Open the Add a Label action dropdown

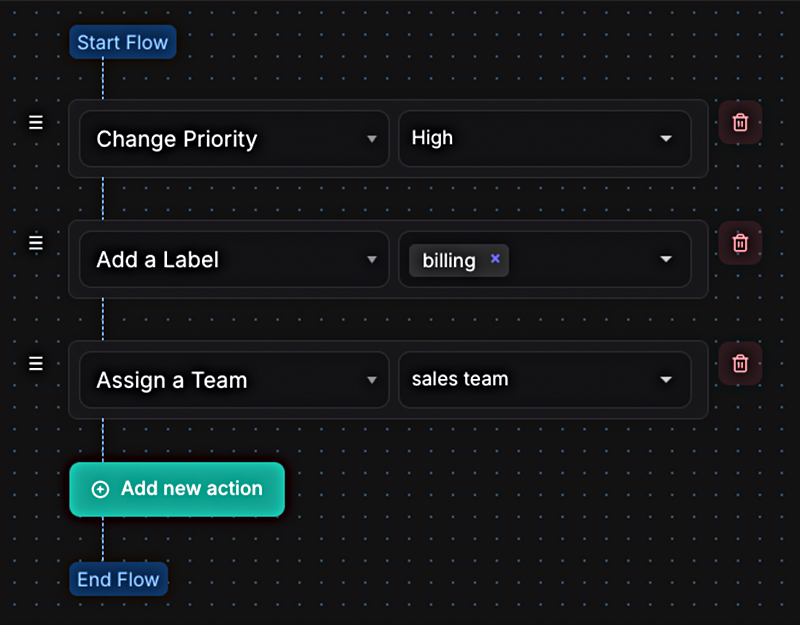pyautogui.click(x=371, y=260)
